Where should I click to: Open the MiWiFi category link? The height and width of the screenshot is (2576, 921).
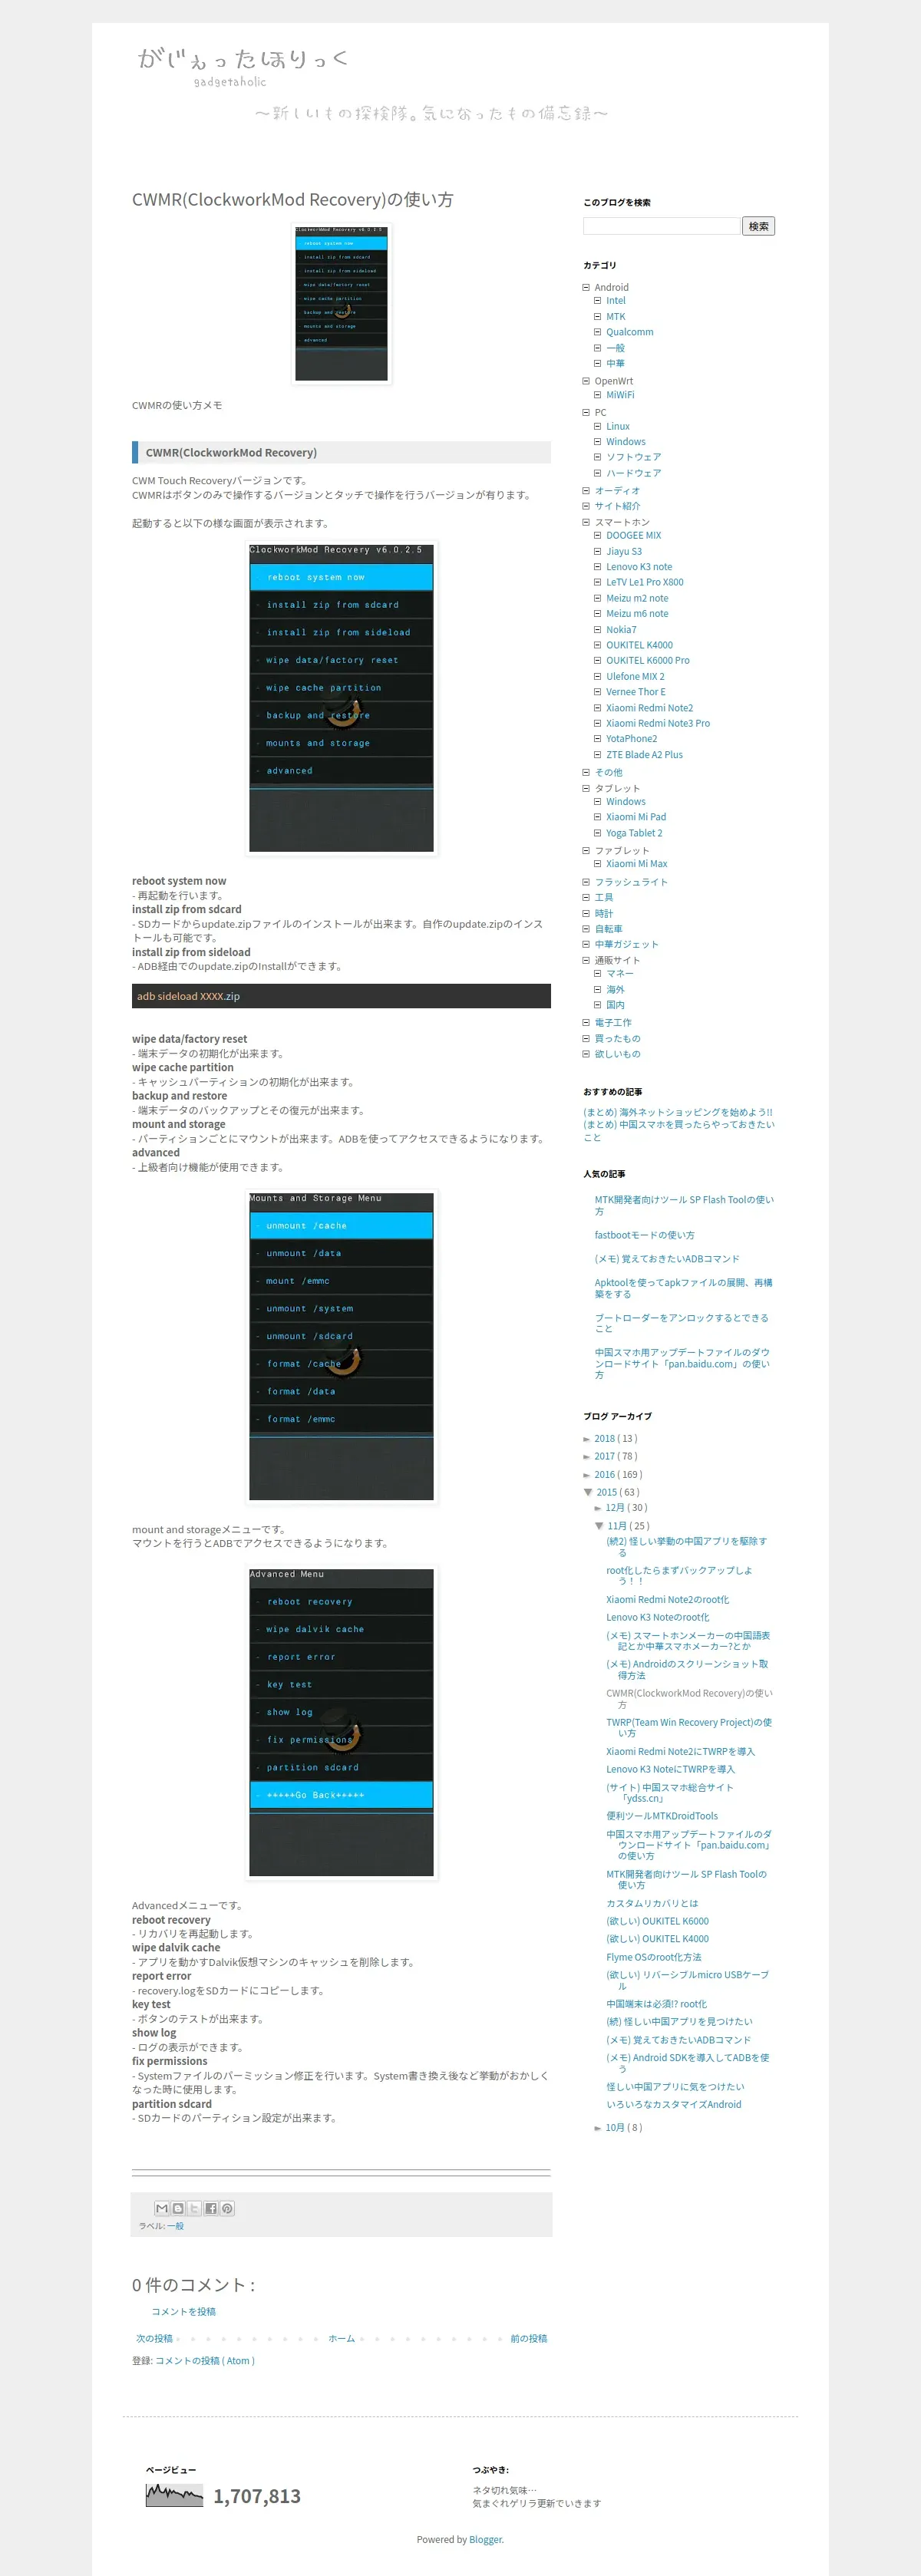[620, 395]
